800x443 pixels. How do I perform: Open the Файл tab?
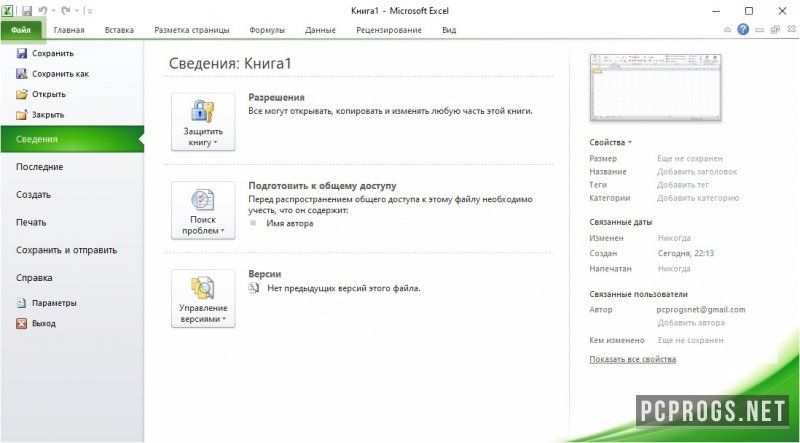tap(21, 30)
